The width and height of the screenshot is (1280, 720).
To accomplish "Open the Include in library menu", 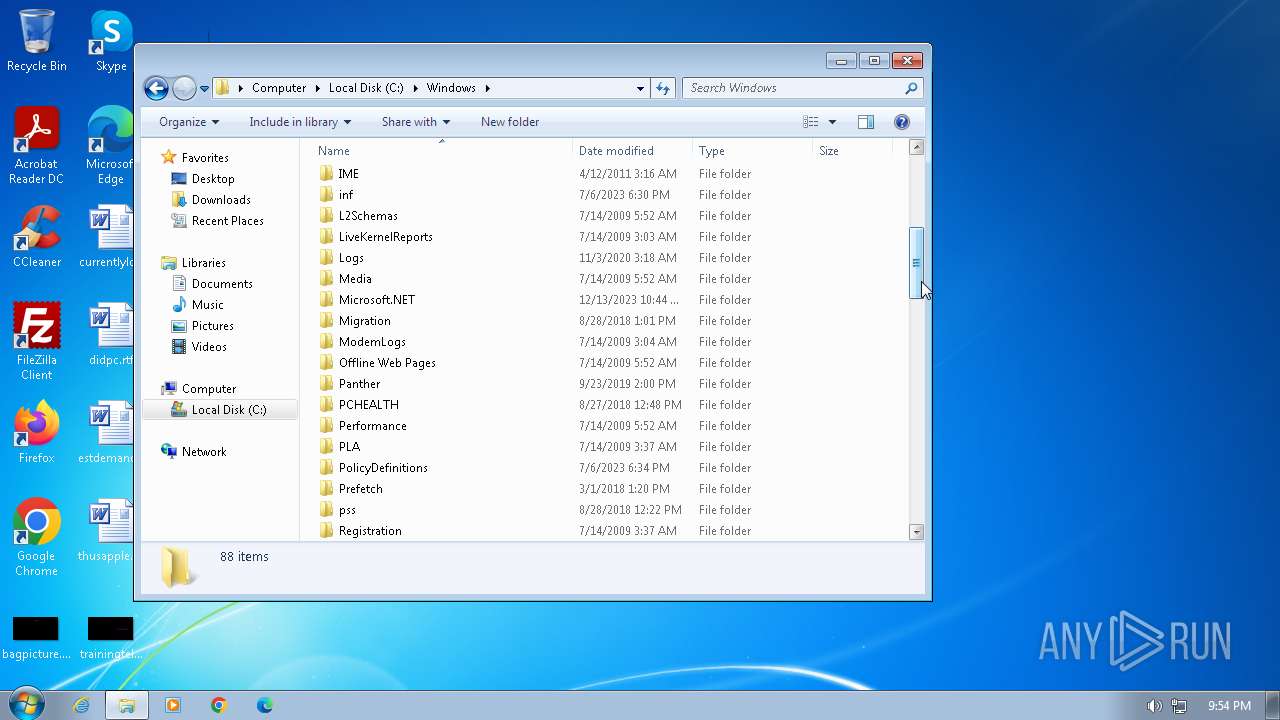I will tap(300, 122).
